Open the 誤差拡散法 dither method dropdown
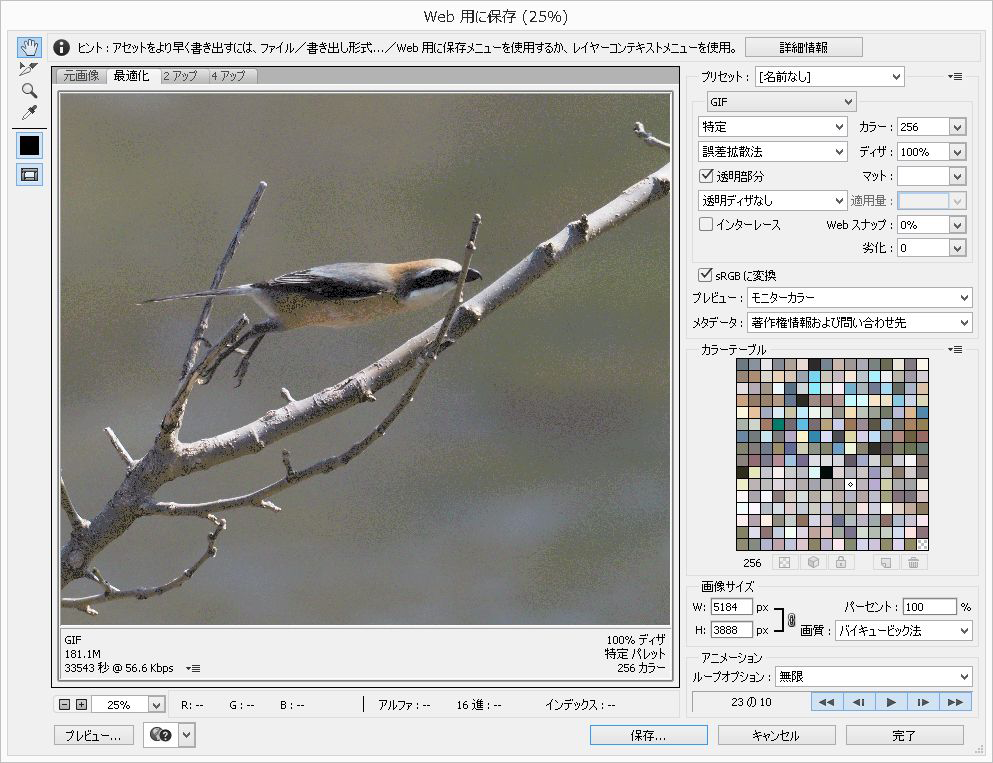 pos(773,152)
